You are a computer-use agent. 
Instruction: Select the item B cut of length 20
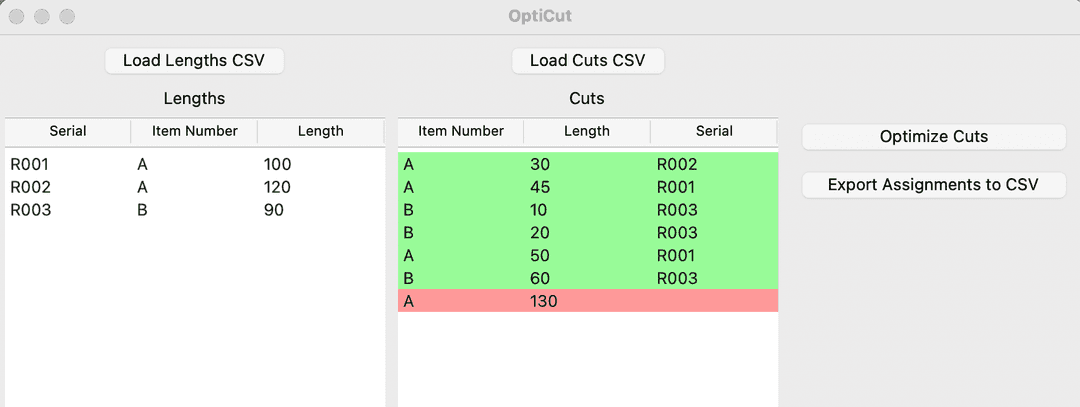[587, 233]
